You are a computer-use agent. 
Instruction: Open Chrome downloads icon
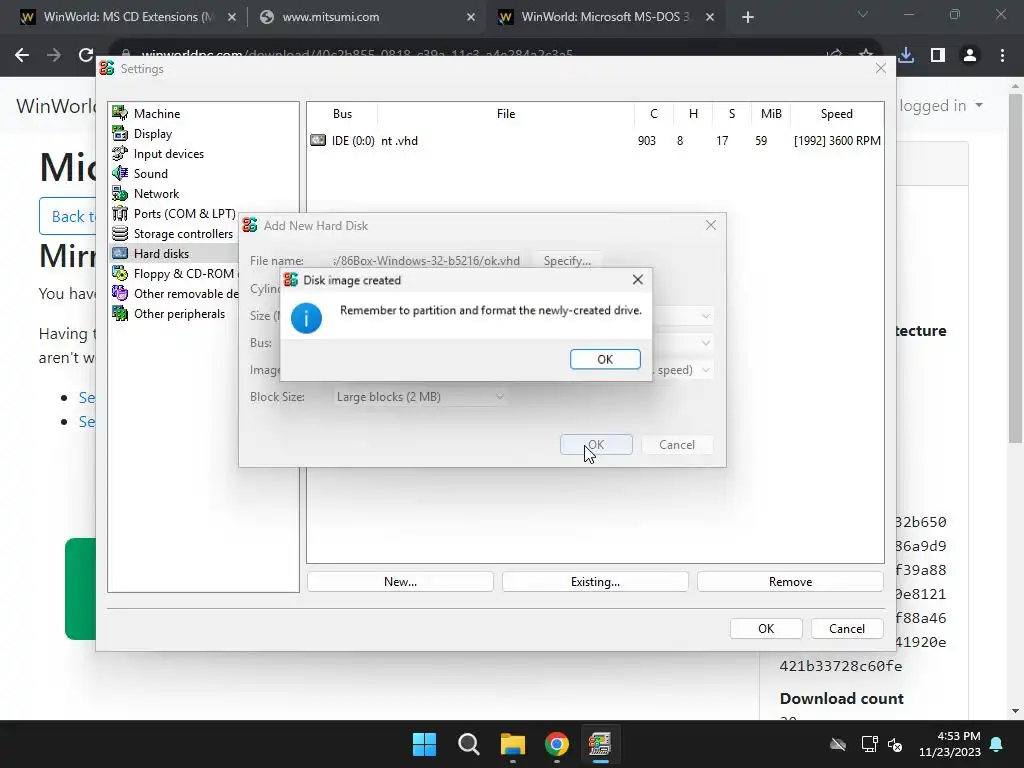coord(906,56)
